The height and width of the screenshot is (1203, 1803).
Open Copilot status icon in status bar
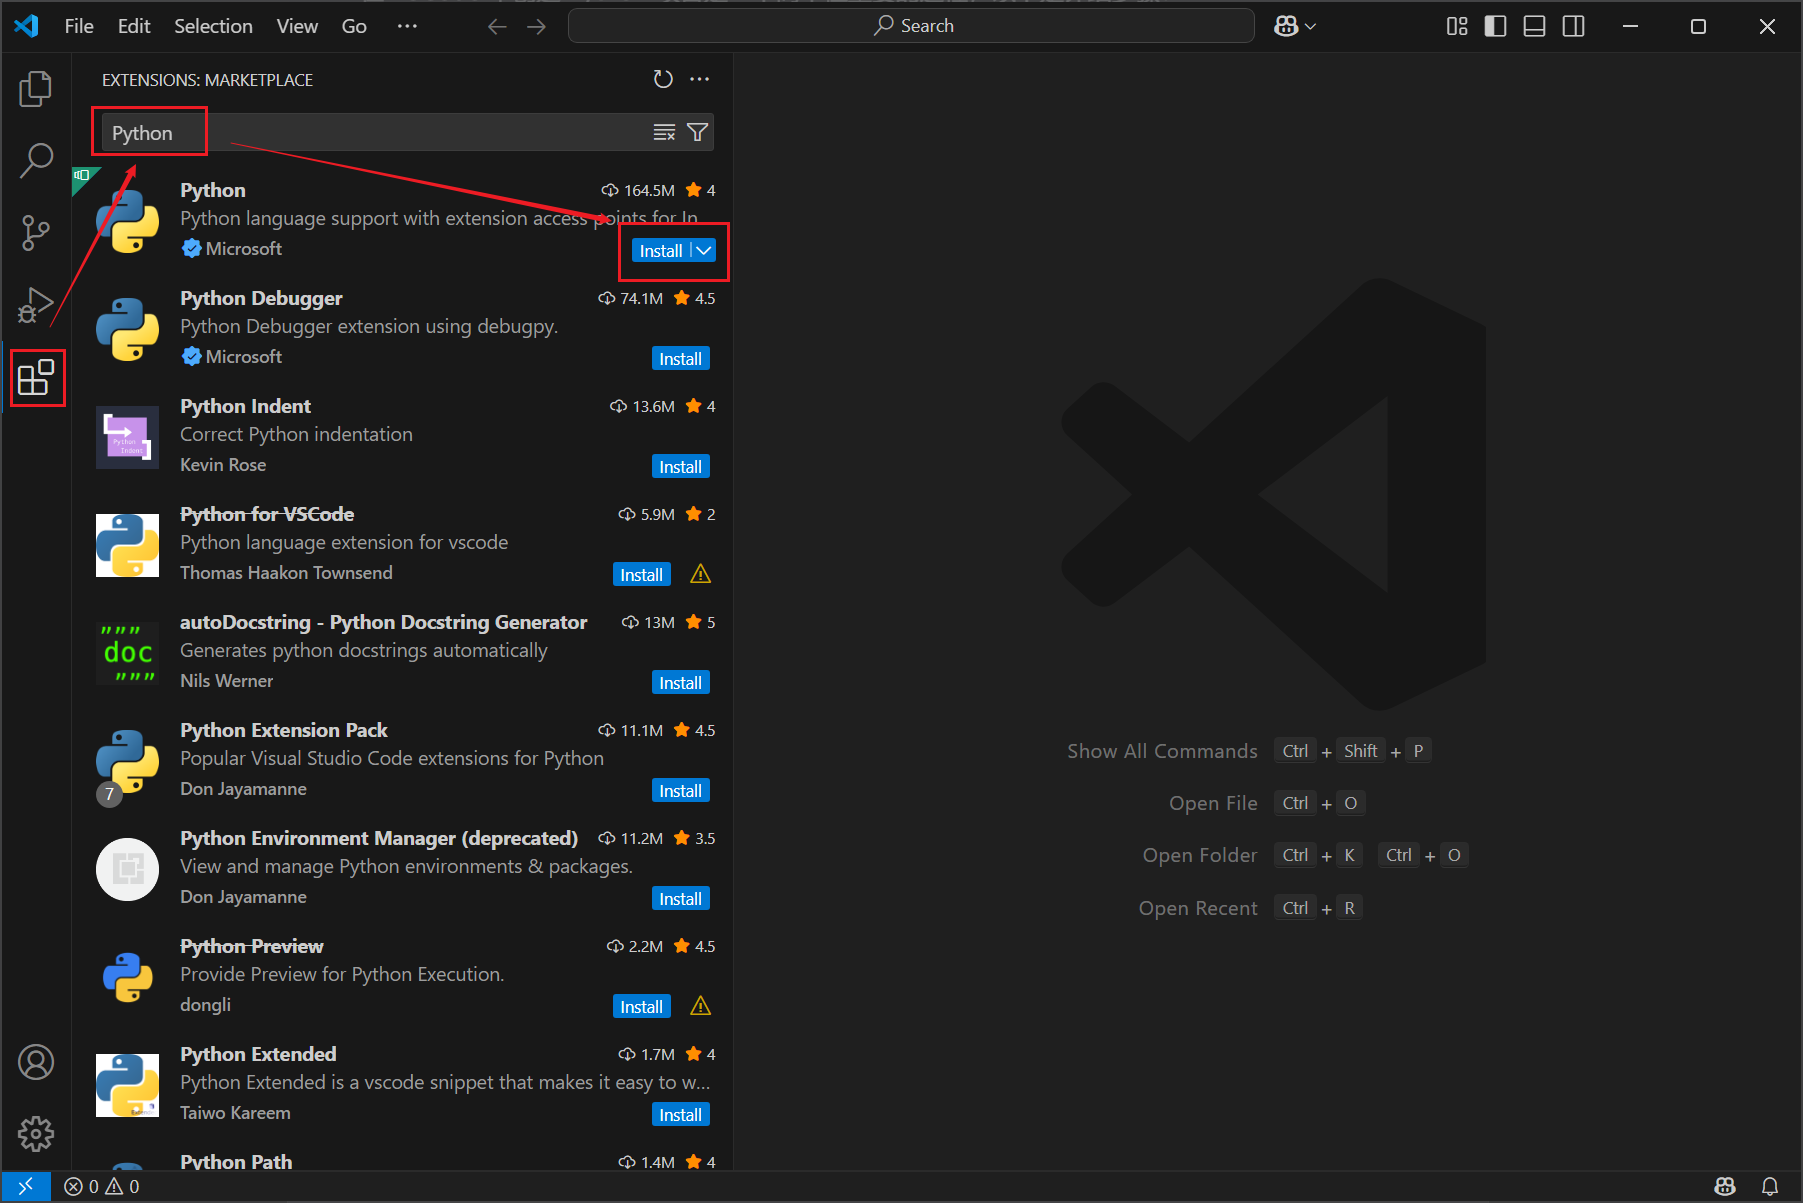[x=1725, y=1186]
